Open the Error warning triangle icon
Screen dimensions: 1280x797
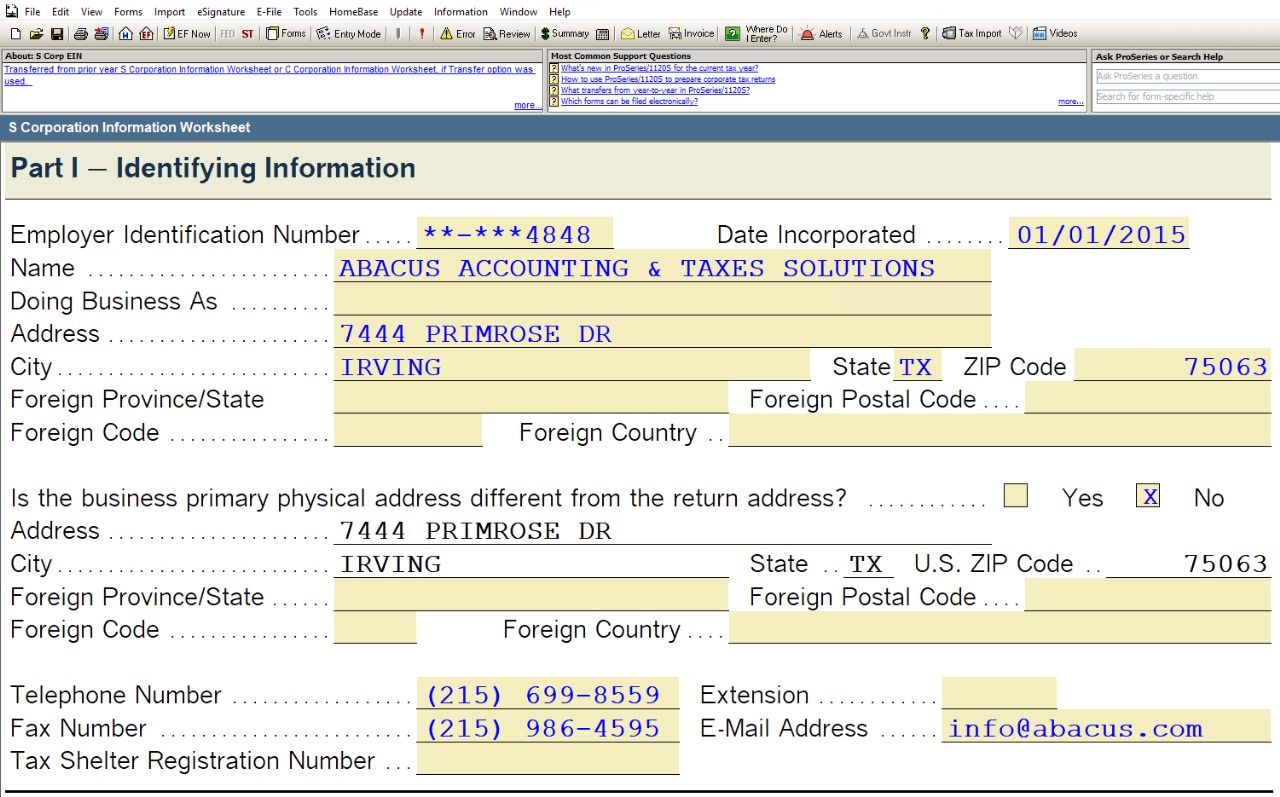point(457,34)
